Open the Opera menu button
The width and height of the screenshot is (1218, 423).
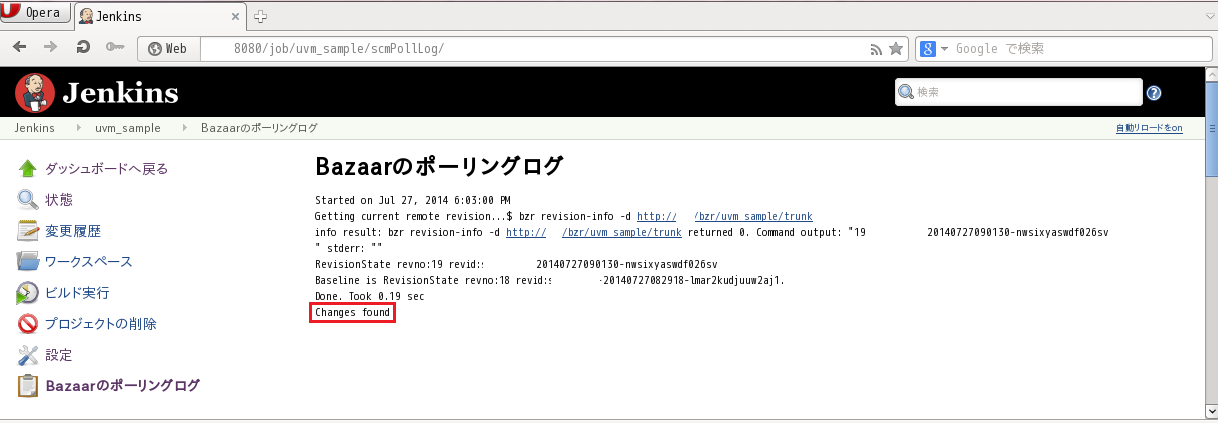point(35,14)
